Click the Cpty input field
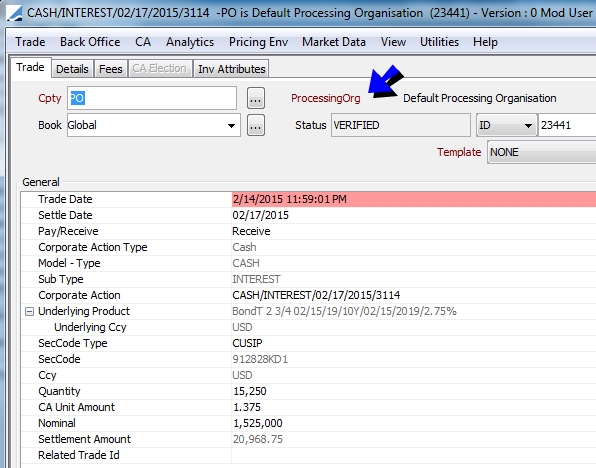Viewport: 596px width, 468px height. pos(152,98)
